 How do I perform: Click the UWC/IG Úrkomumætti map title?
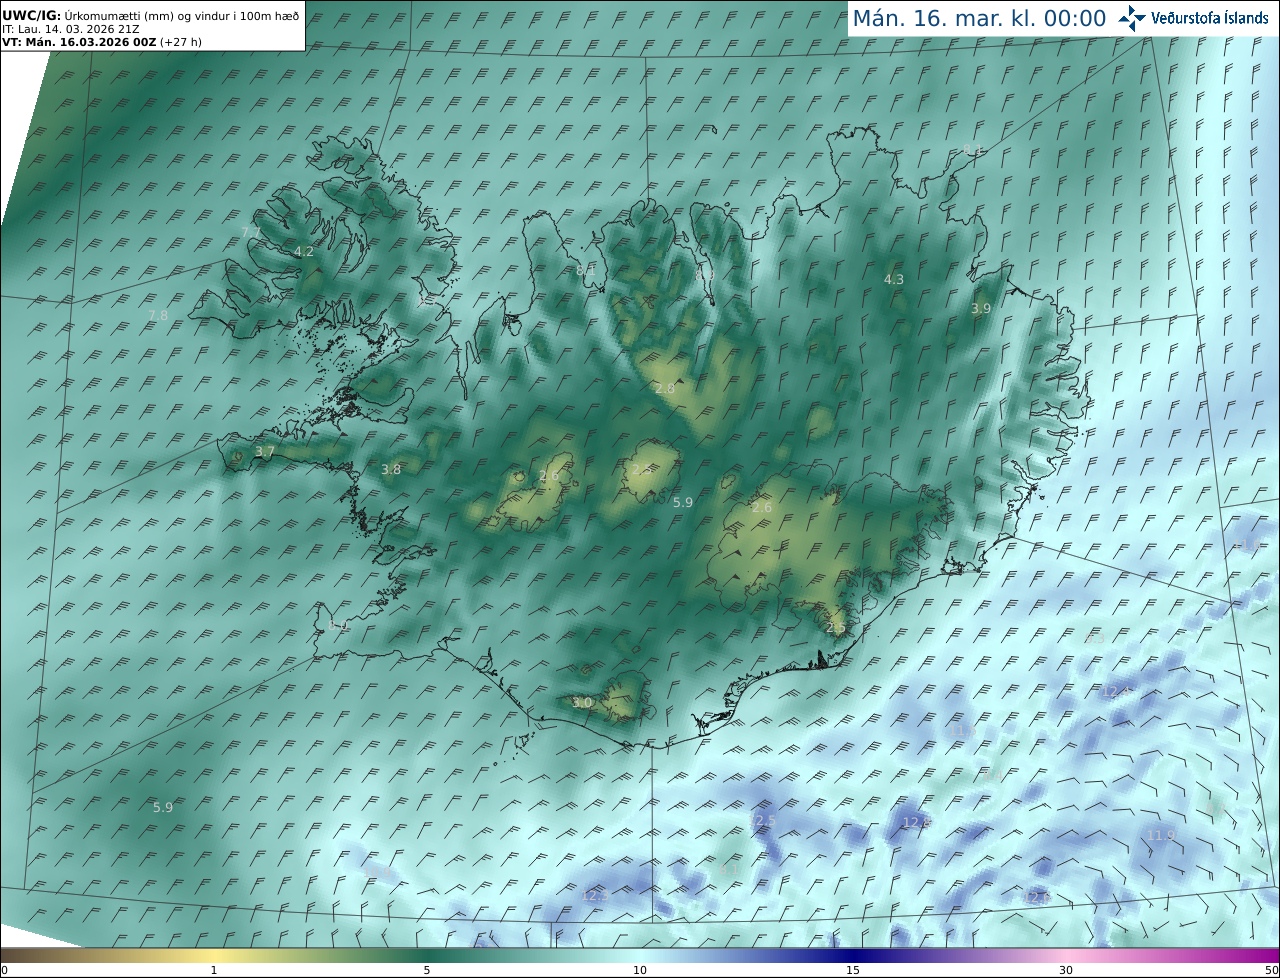click(x=150, y=16)
